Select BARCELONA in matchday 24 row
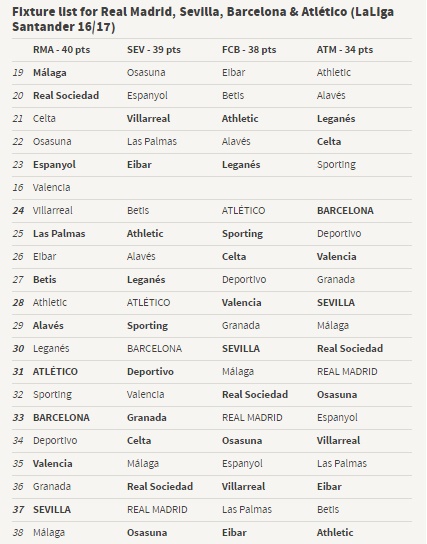 point(345,211)
